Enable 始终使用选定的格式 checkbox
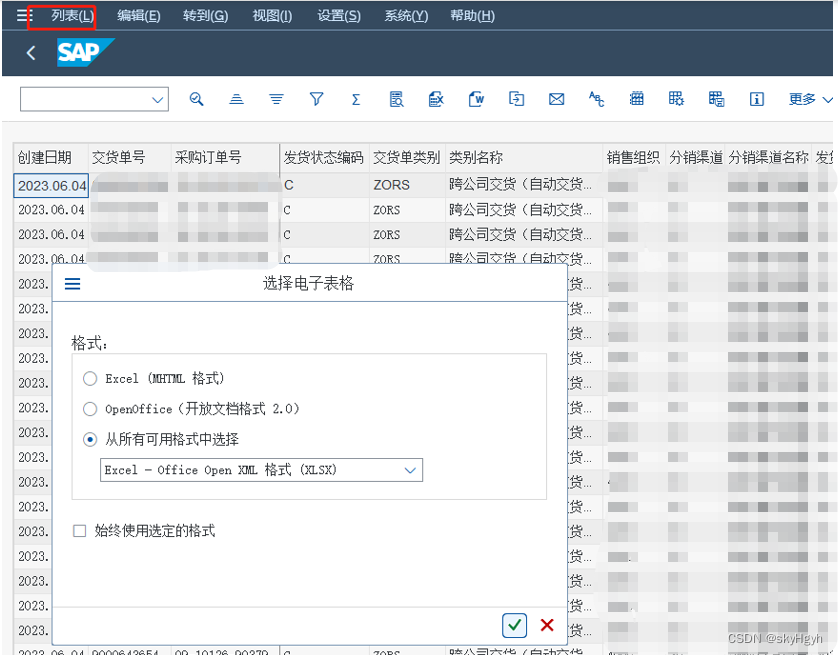 [x=77, y=530]
